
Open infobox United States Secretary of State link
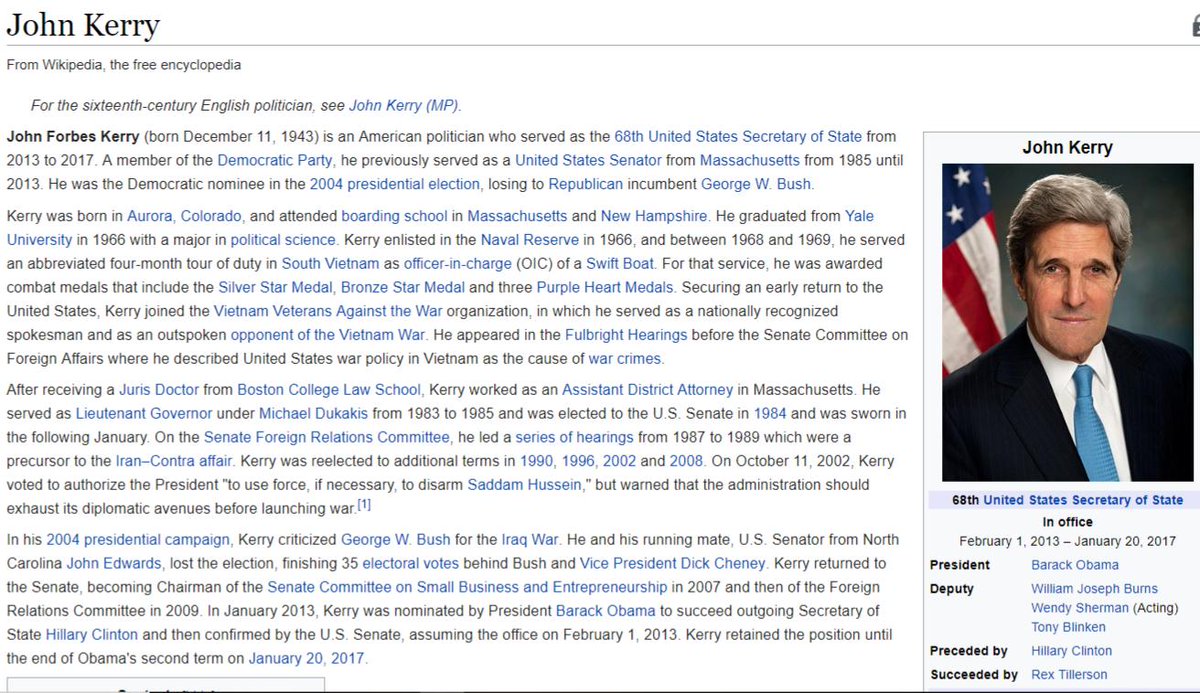[1083, 501]
